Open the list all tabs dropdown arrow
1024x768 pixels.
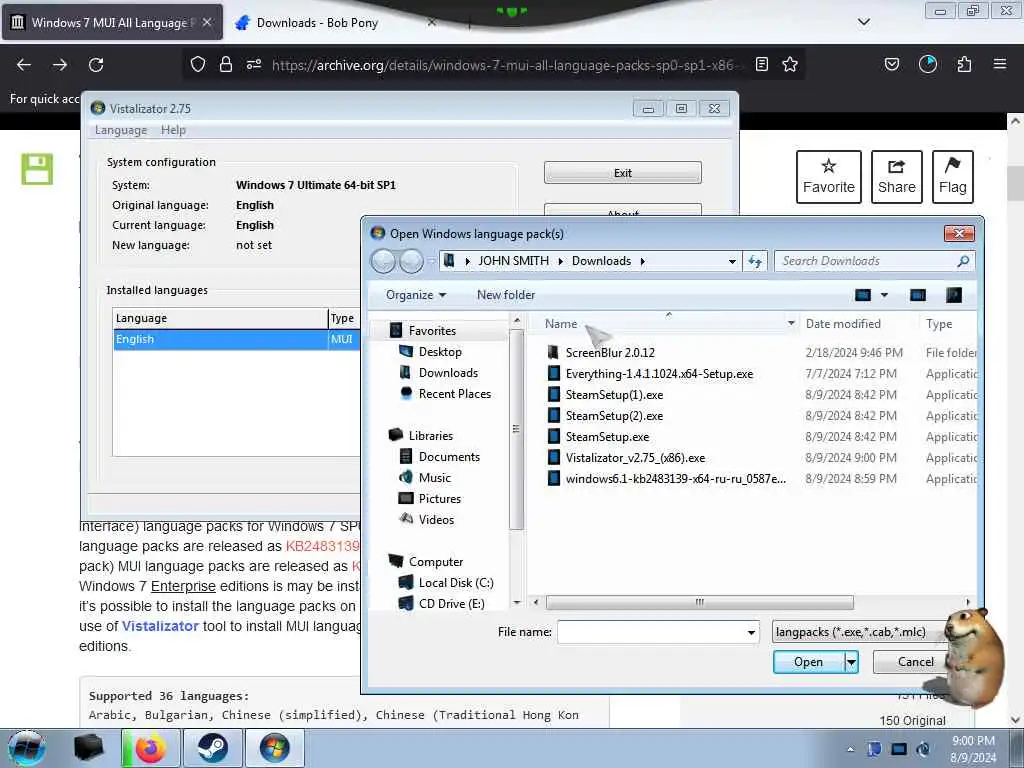pyautogui.click(x=863, y=22)
